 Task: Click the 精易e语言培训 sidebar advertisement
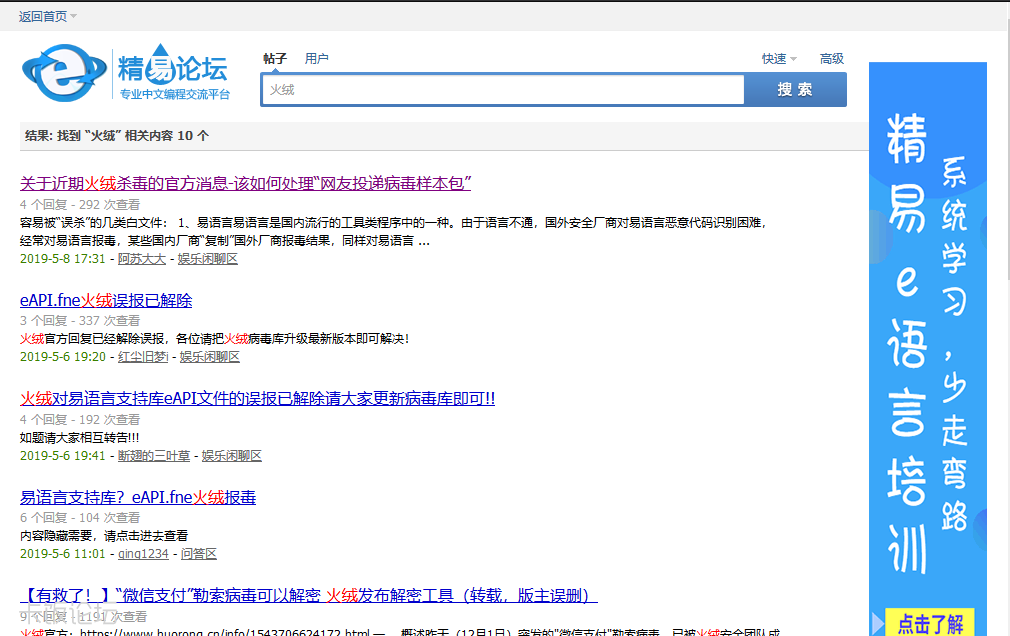click(x=927, y=330)
